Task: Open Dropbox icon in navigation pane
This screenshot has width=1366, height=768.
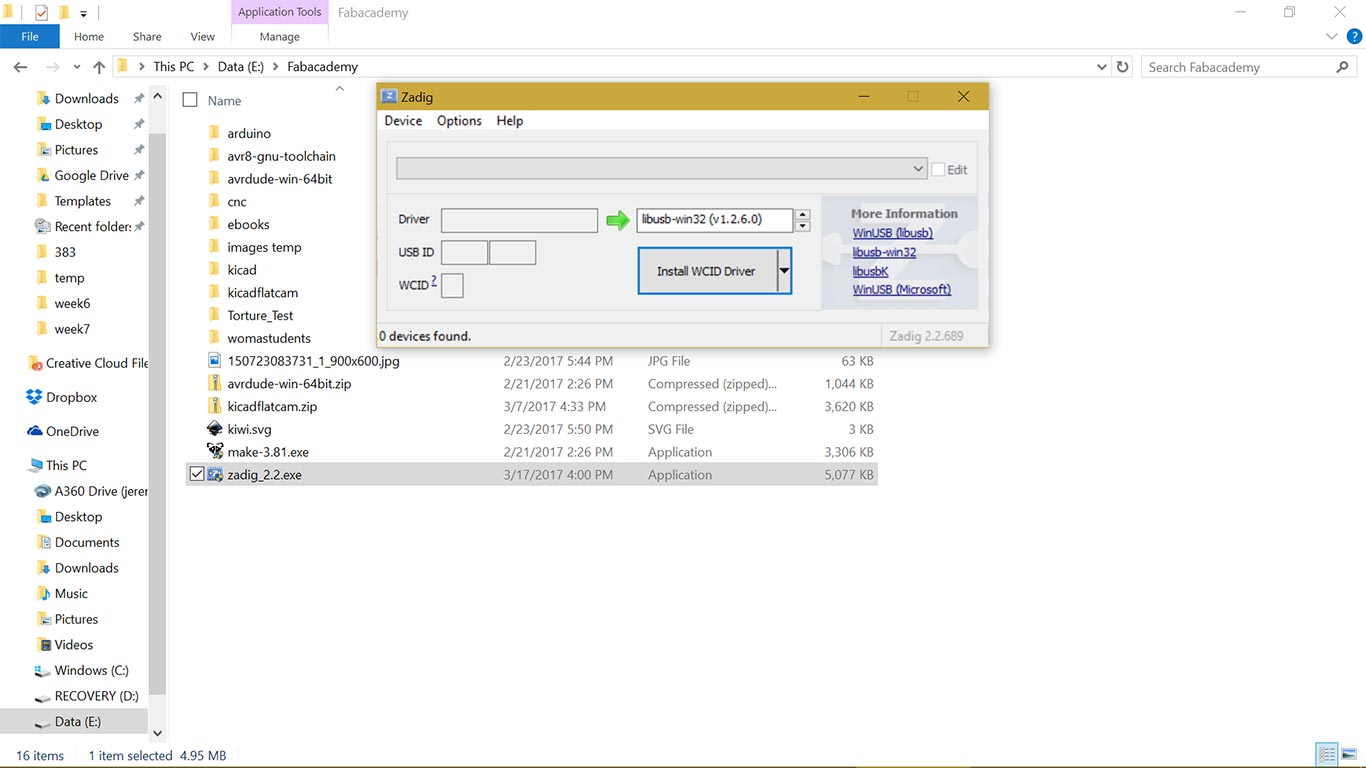Action: click(x=34, y=397)
